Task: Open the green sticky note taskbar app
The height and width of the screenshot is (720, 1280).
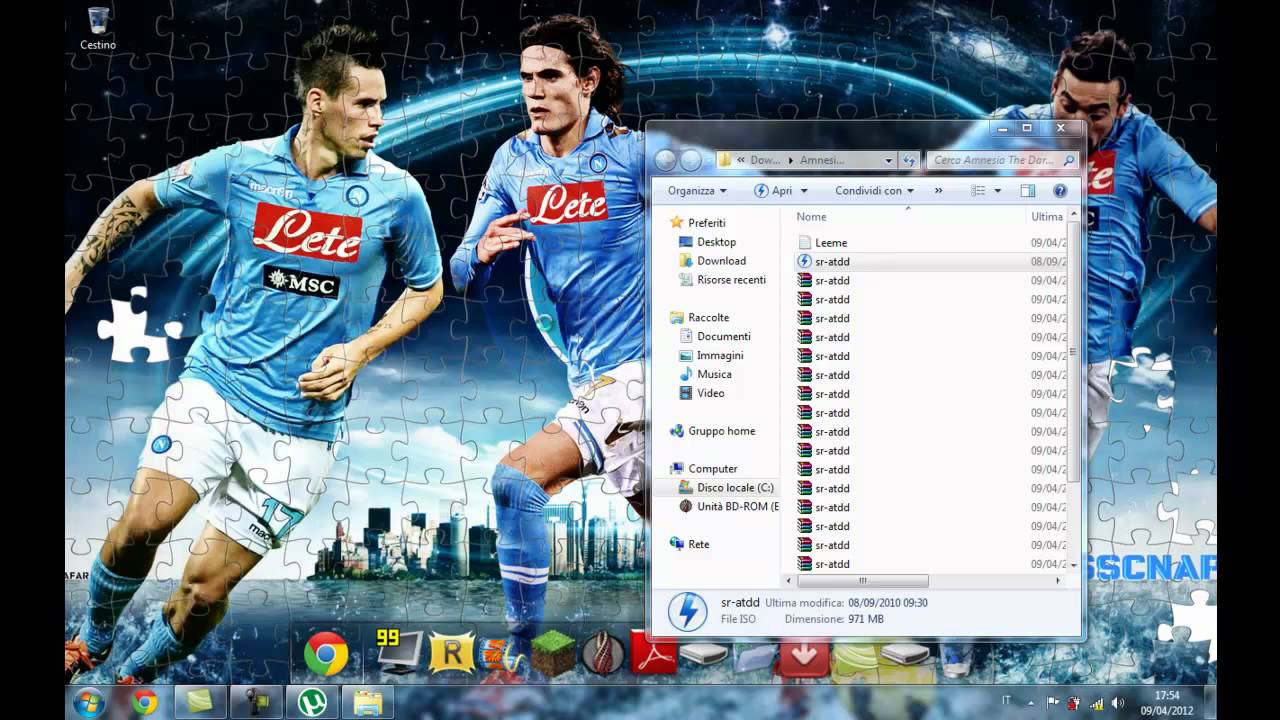Action: [x=200, y=703]
